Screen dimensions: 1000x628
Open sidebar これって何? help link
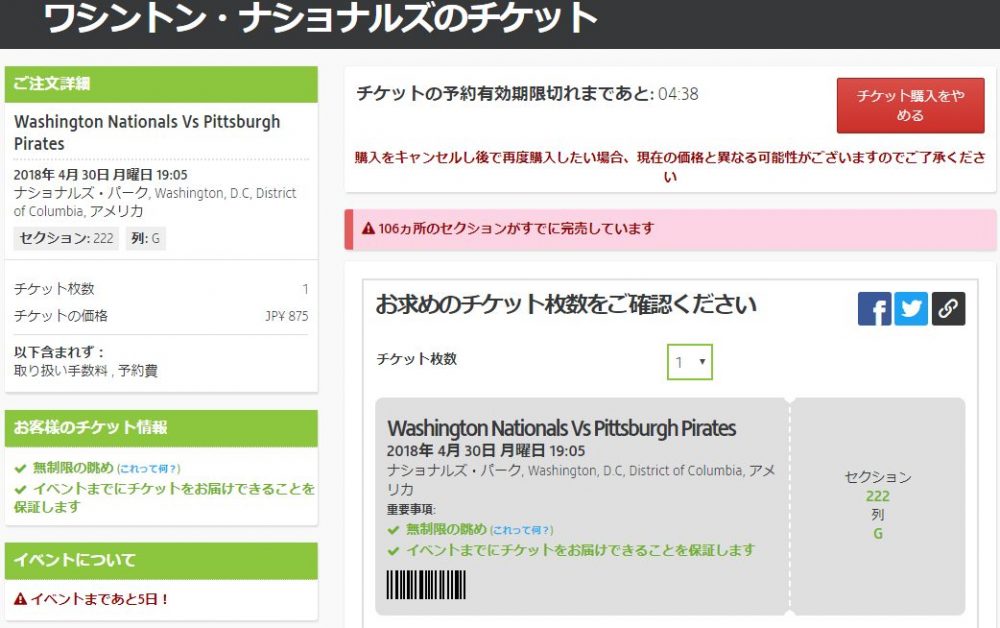click(x=149, y=469)
